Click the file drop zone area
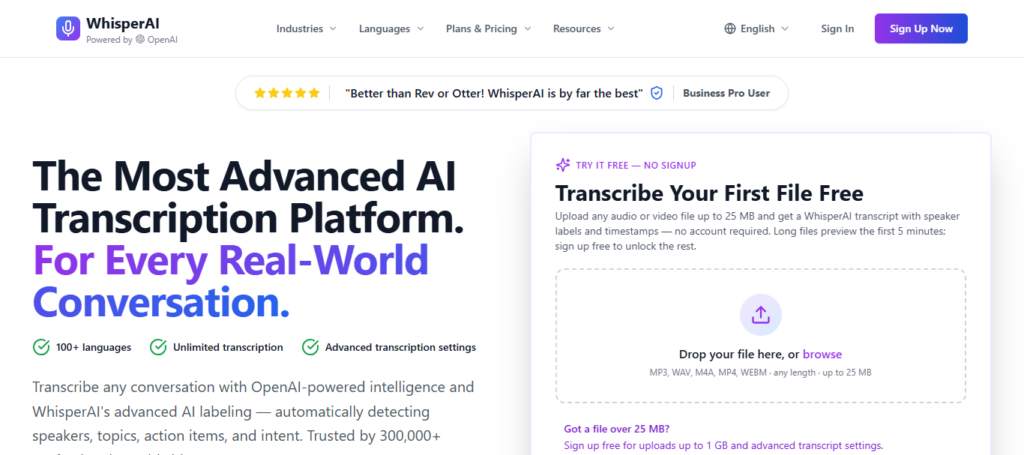The width and height of the screenshot is (1024, 455). 760,336
